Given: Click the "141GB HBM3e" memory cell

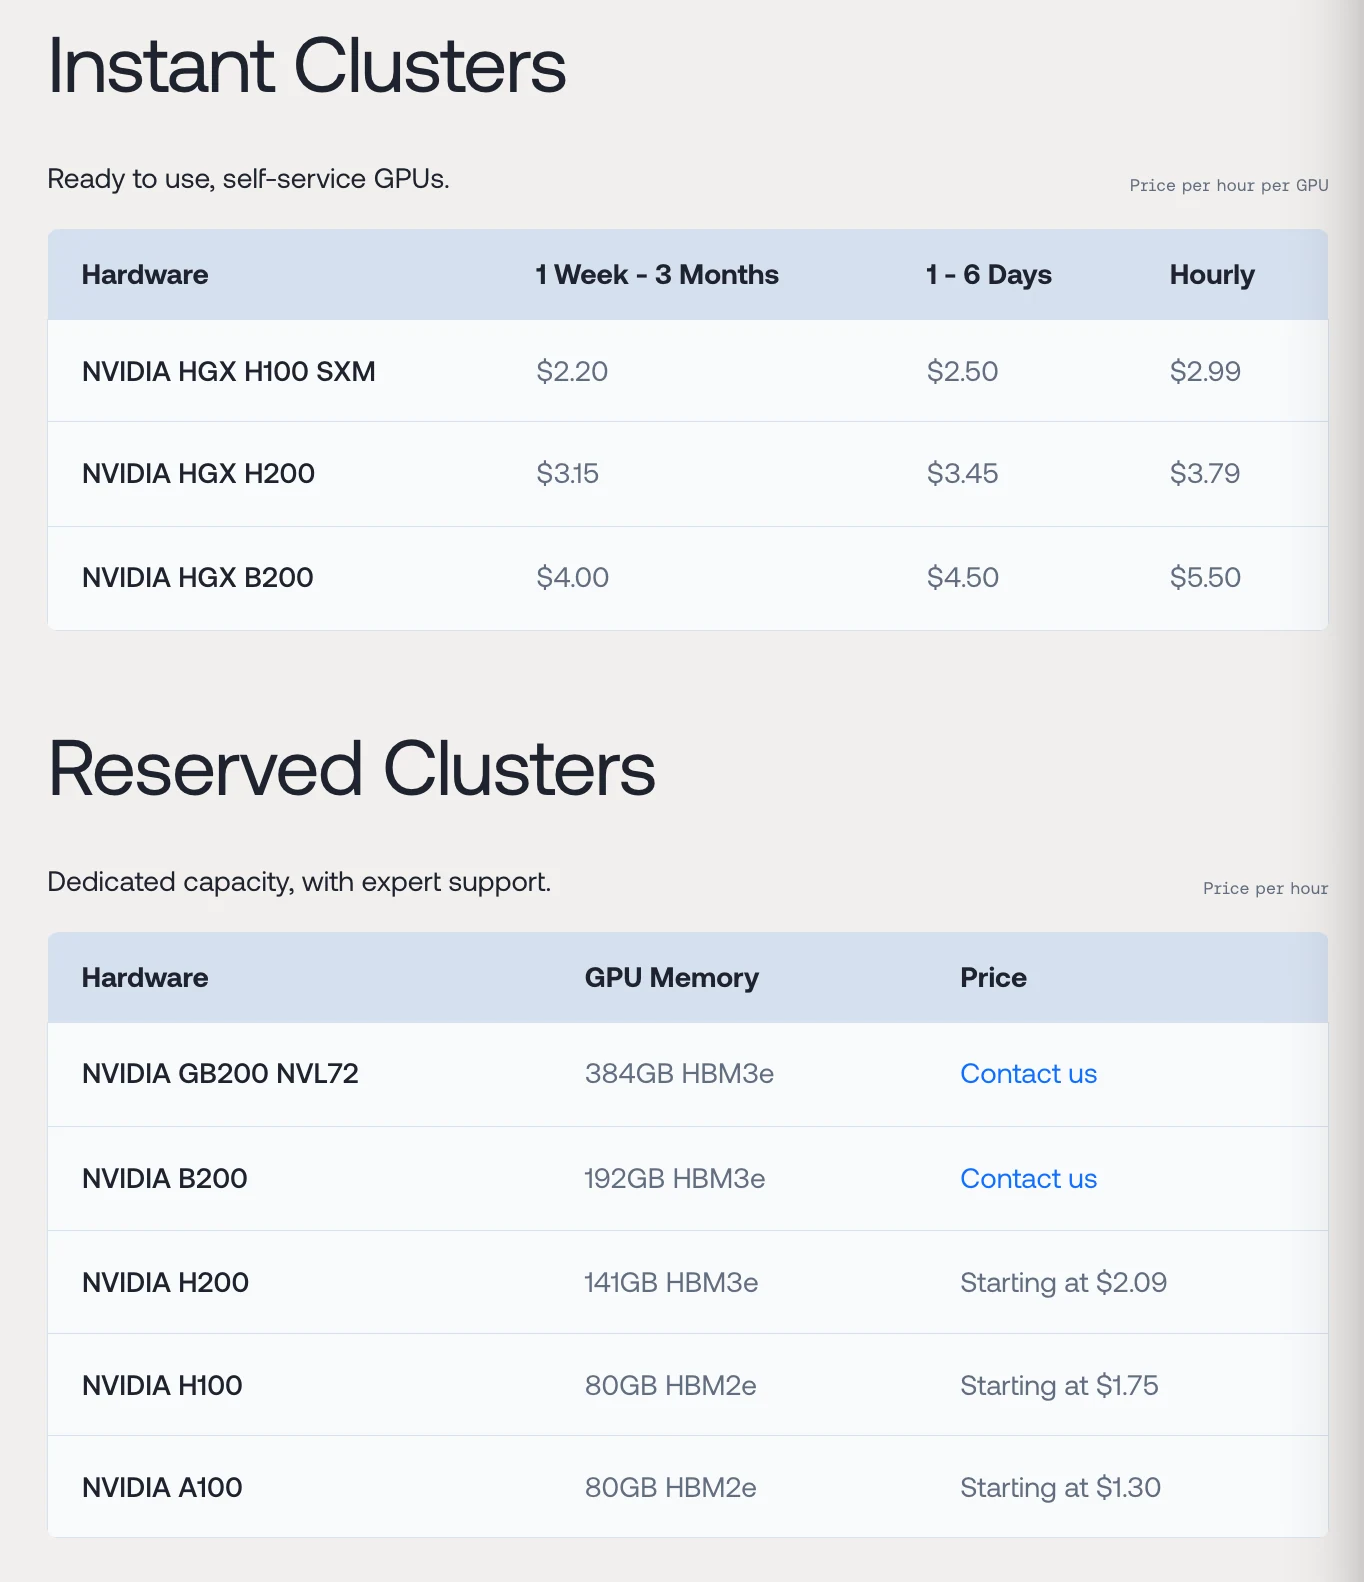Looking at the screenshot, I should (x=671, y=1282).
